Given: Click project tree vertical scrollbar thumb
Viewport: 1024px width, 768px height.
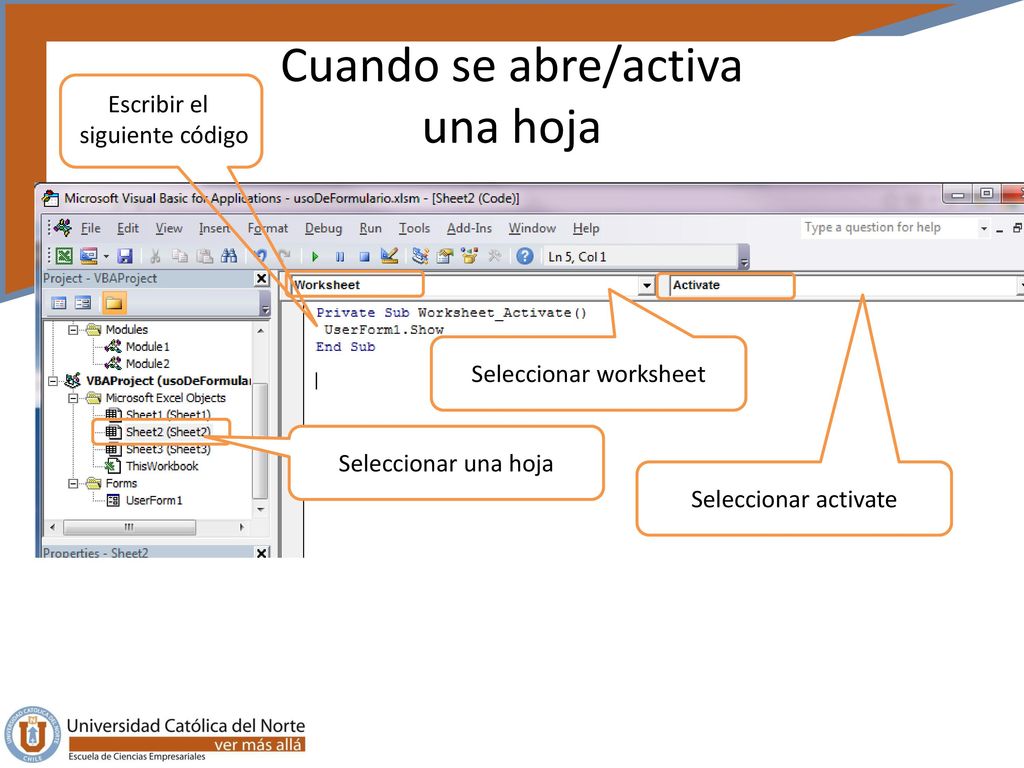Looking at the screenshot, I should click(260, 440).
